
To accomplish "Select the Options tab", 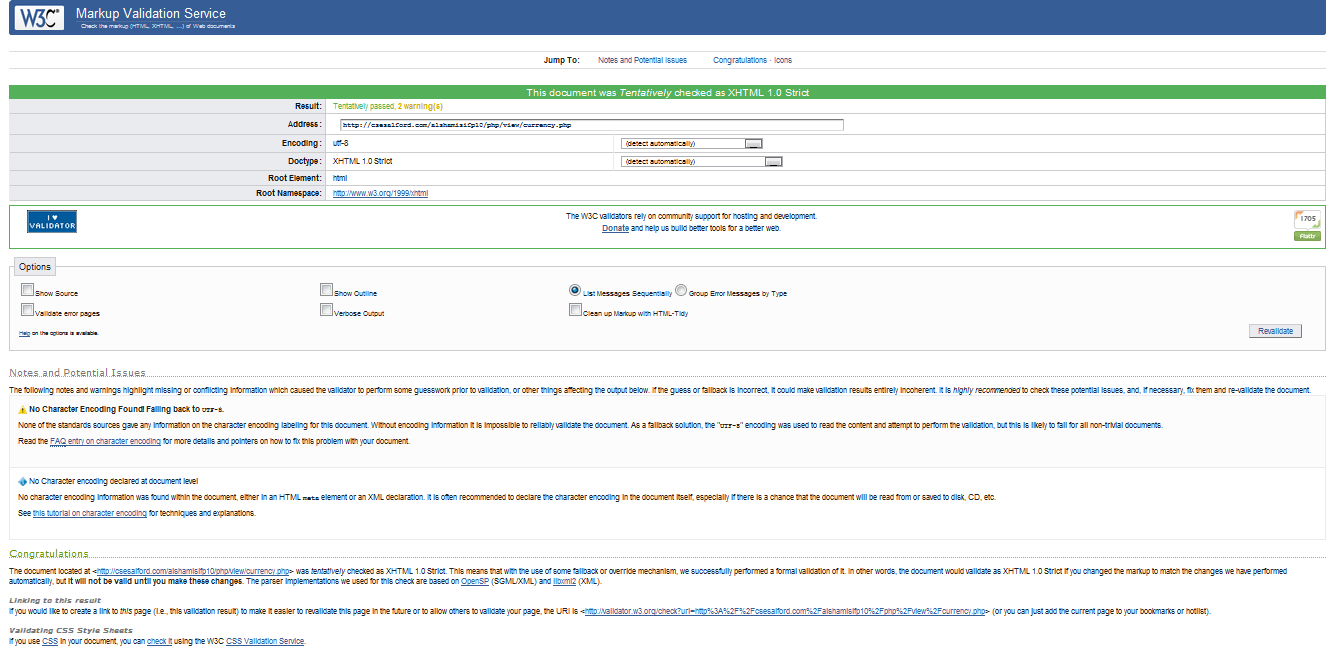I will 34,266.
